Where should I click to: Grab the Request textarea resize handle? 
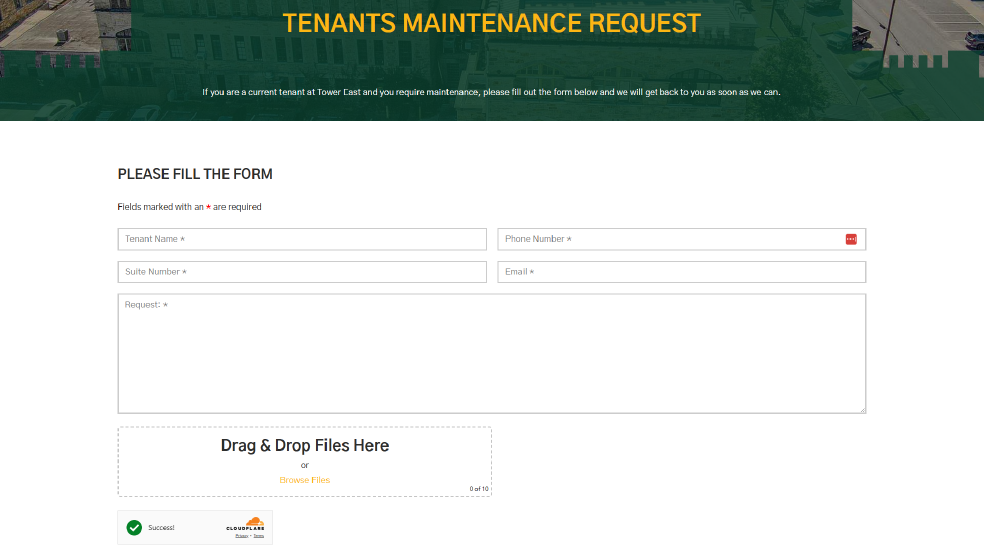tap(861, 408)
